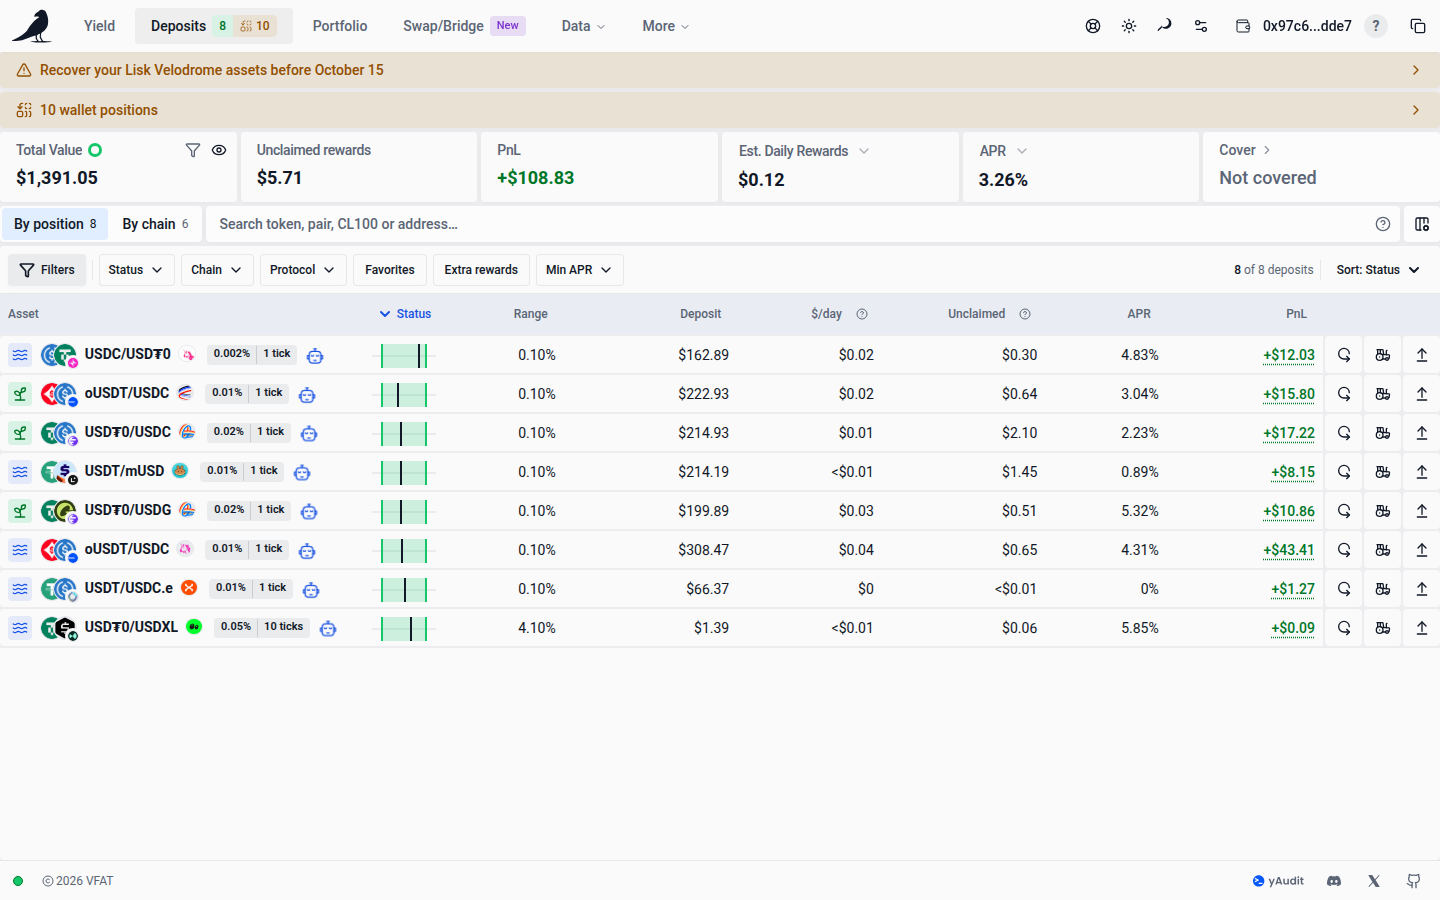The image size is (1440, 900).
Task: Open search help question icon
Action: coord(1383,224)
